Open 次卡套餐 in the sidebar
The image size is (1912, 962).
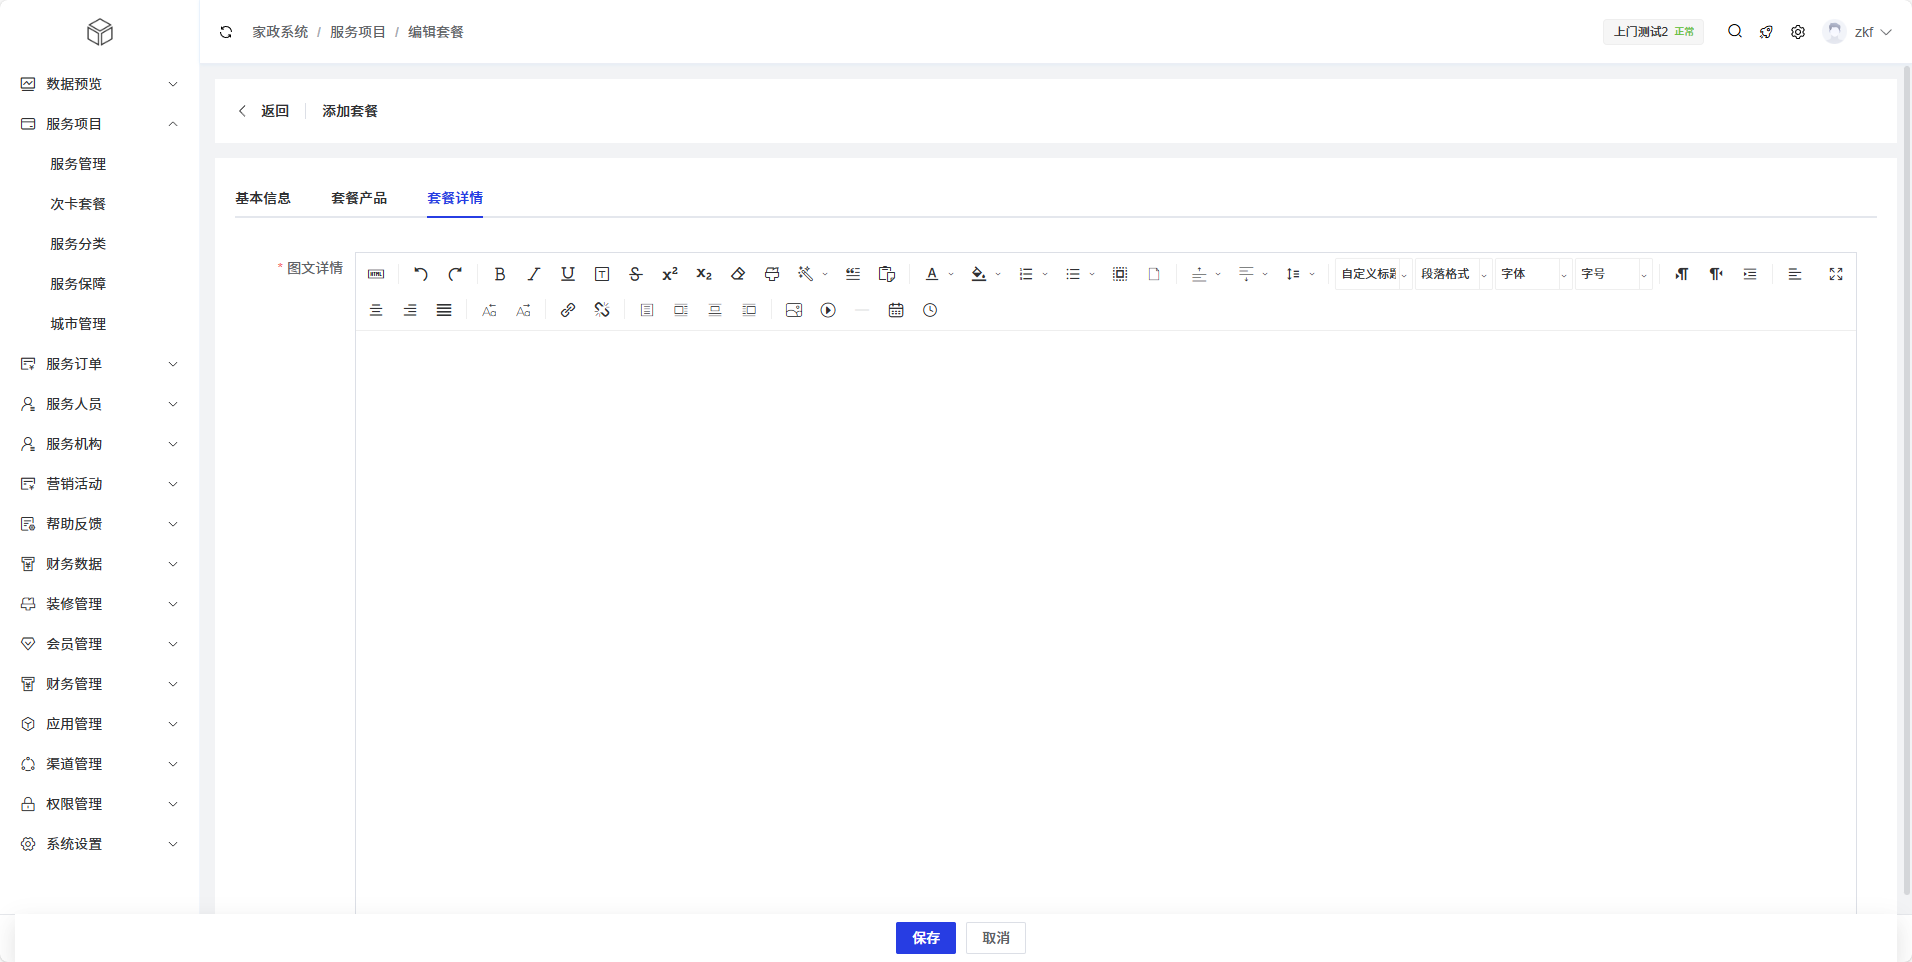[x=78, y=204]
